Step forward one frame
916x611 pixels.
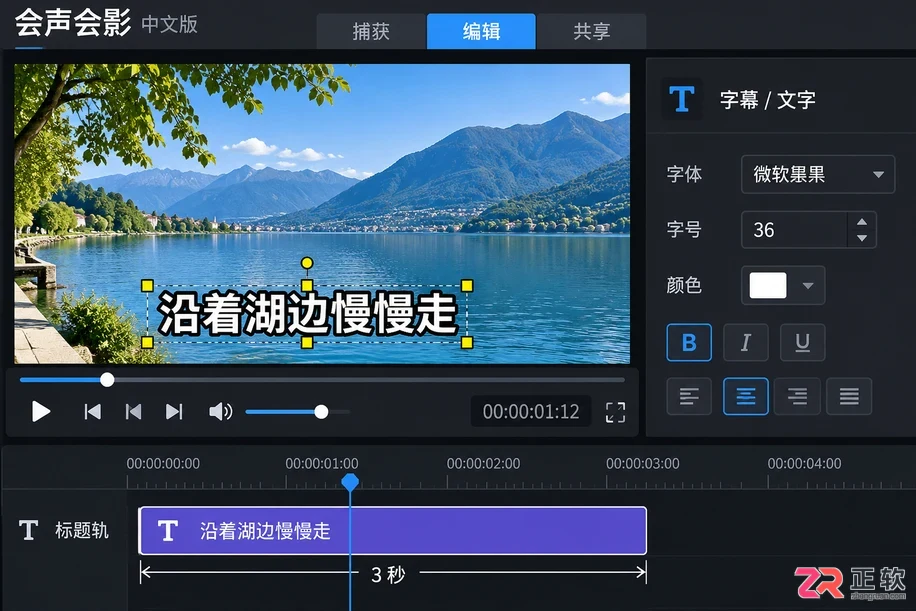(x=174, y=412)
